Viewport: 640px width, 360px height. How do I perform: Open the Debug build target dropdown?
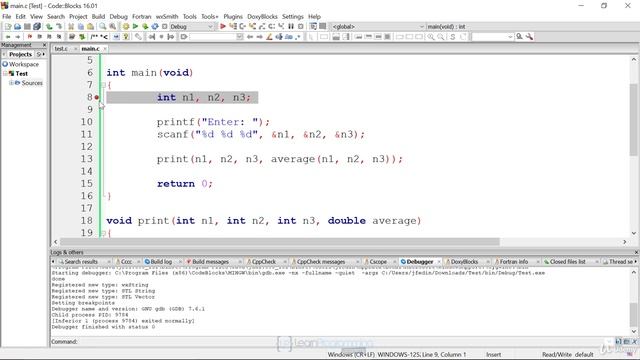pyautogui.click(x=191, y=27)
